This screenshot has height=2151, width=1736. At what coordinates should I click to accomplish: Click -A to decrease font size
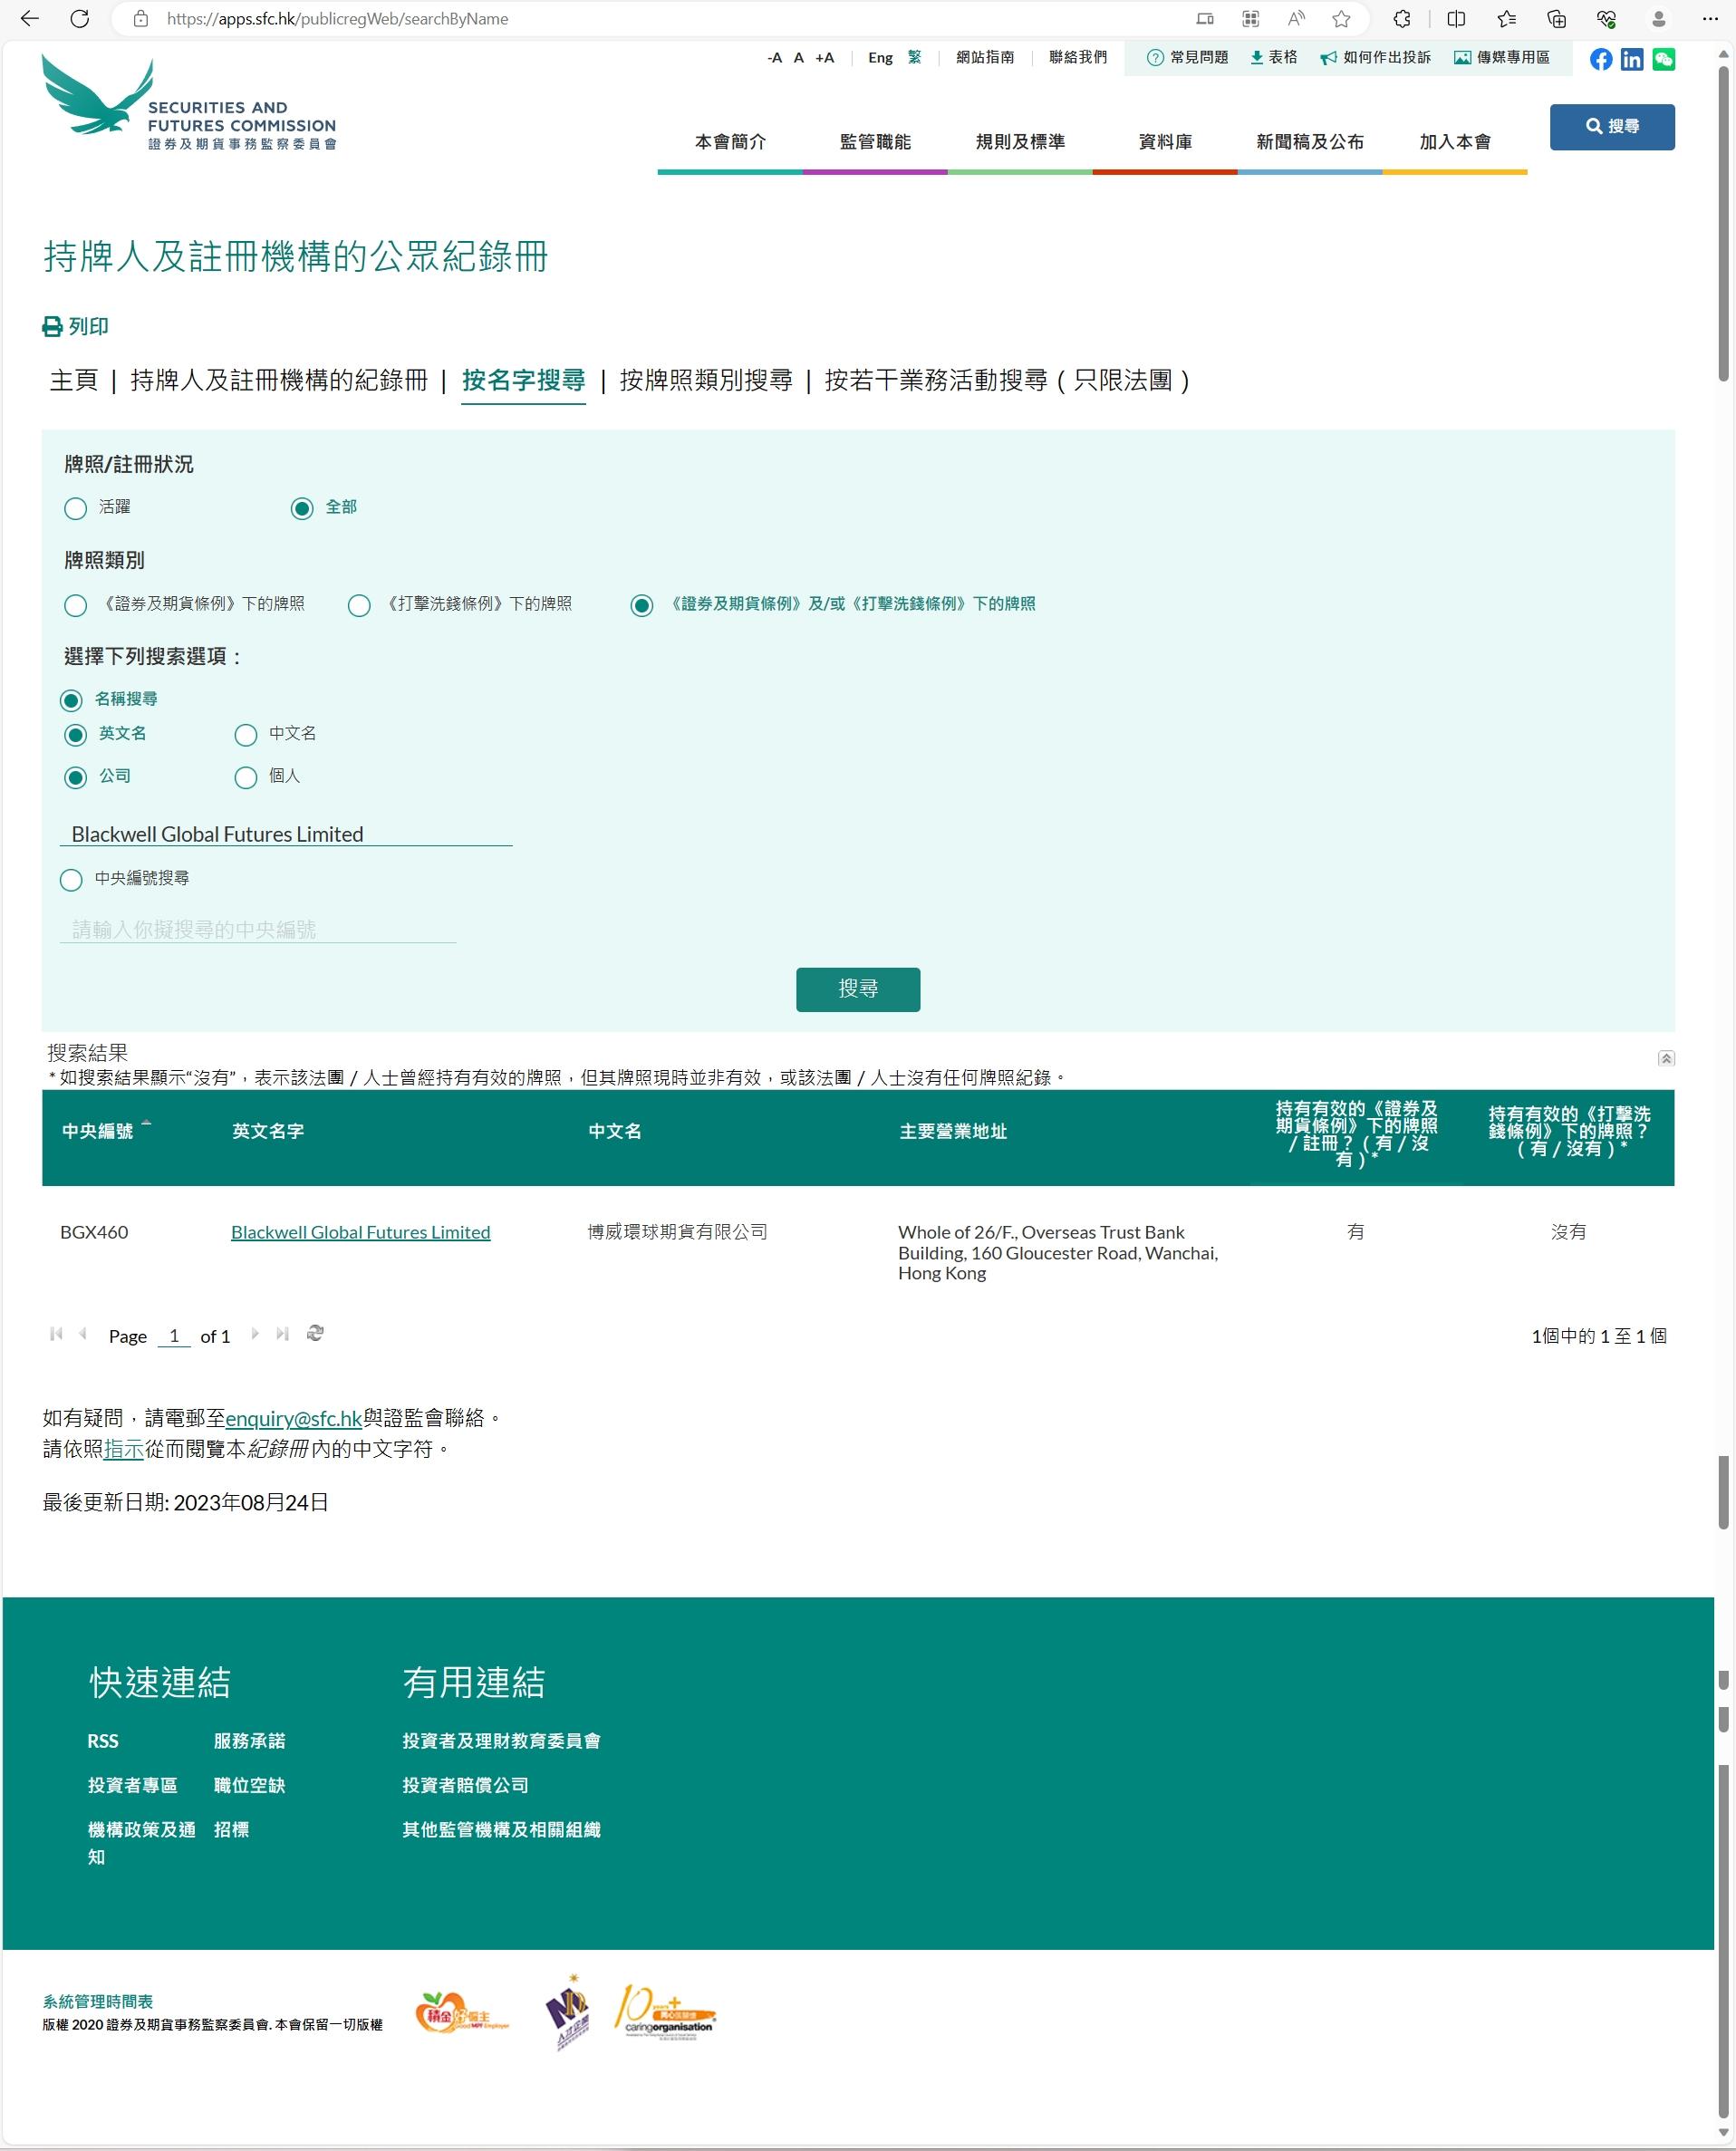tap(774, 58)
